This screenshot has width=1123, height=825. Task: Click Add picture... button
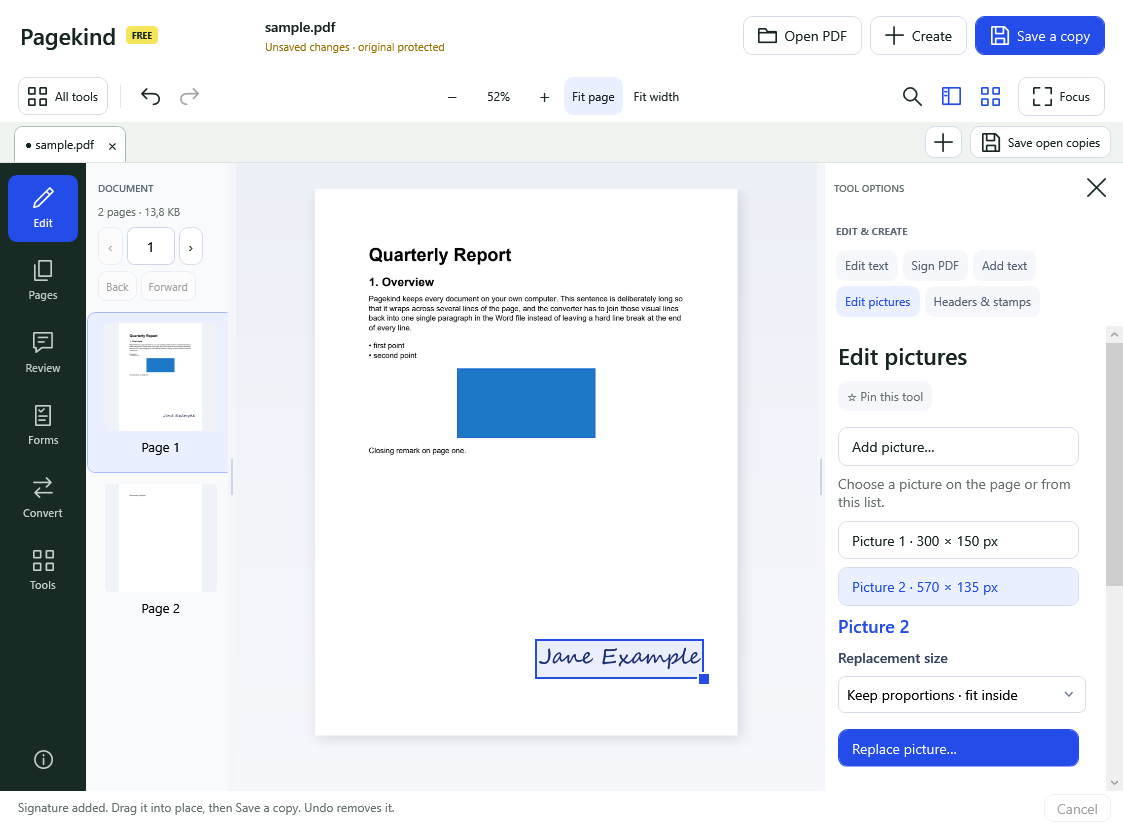958,447
